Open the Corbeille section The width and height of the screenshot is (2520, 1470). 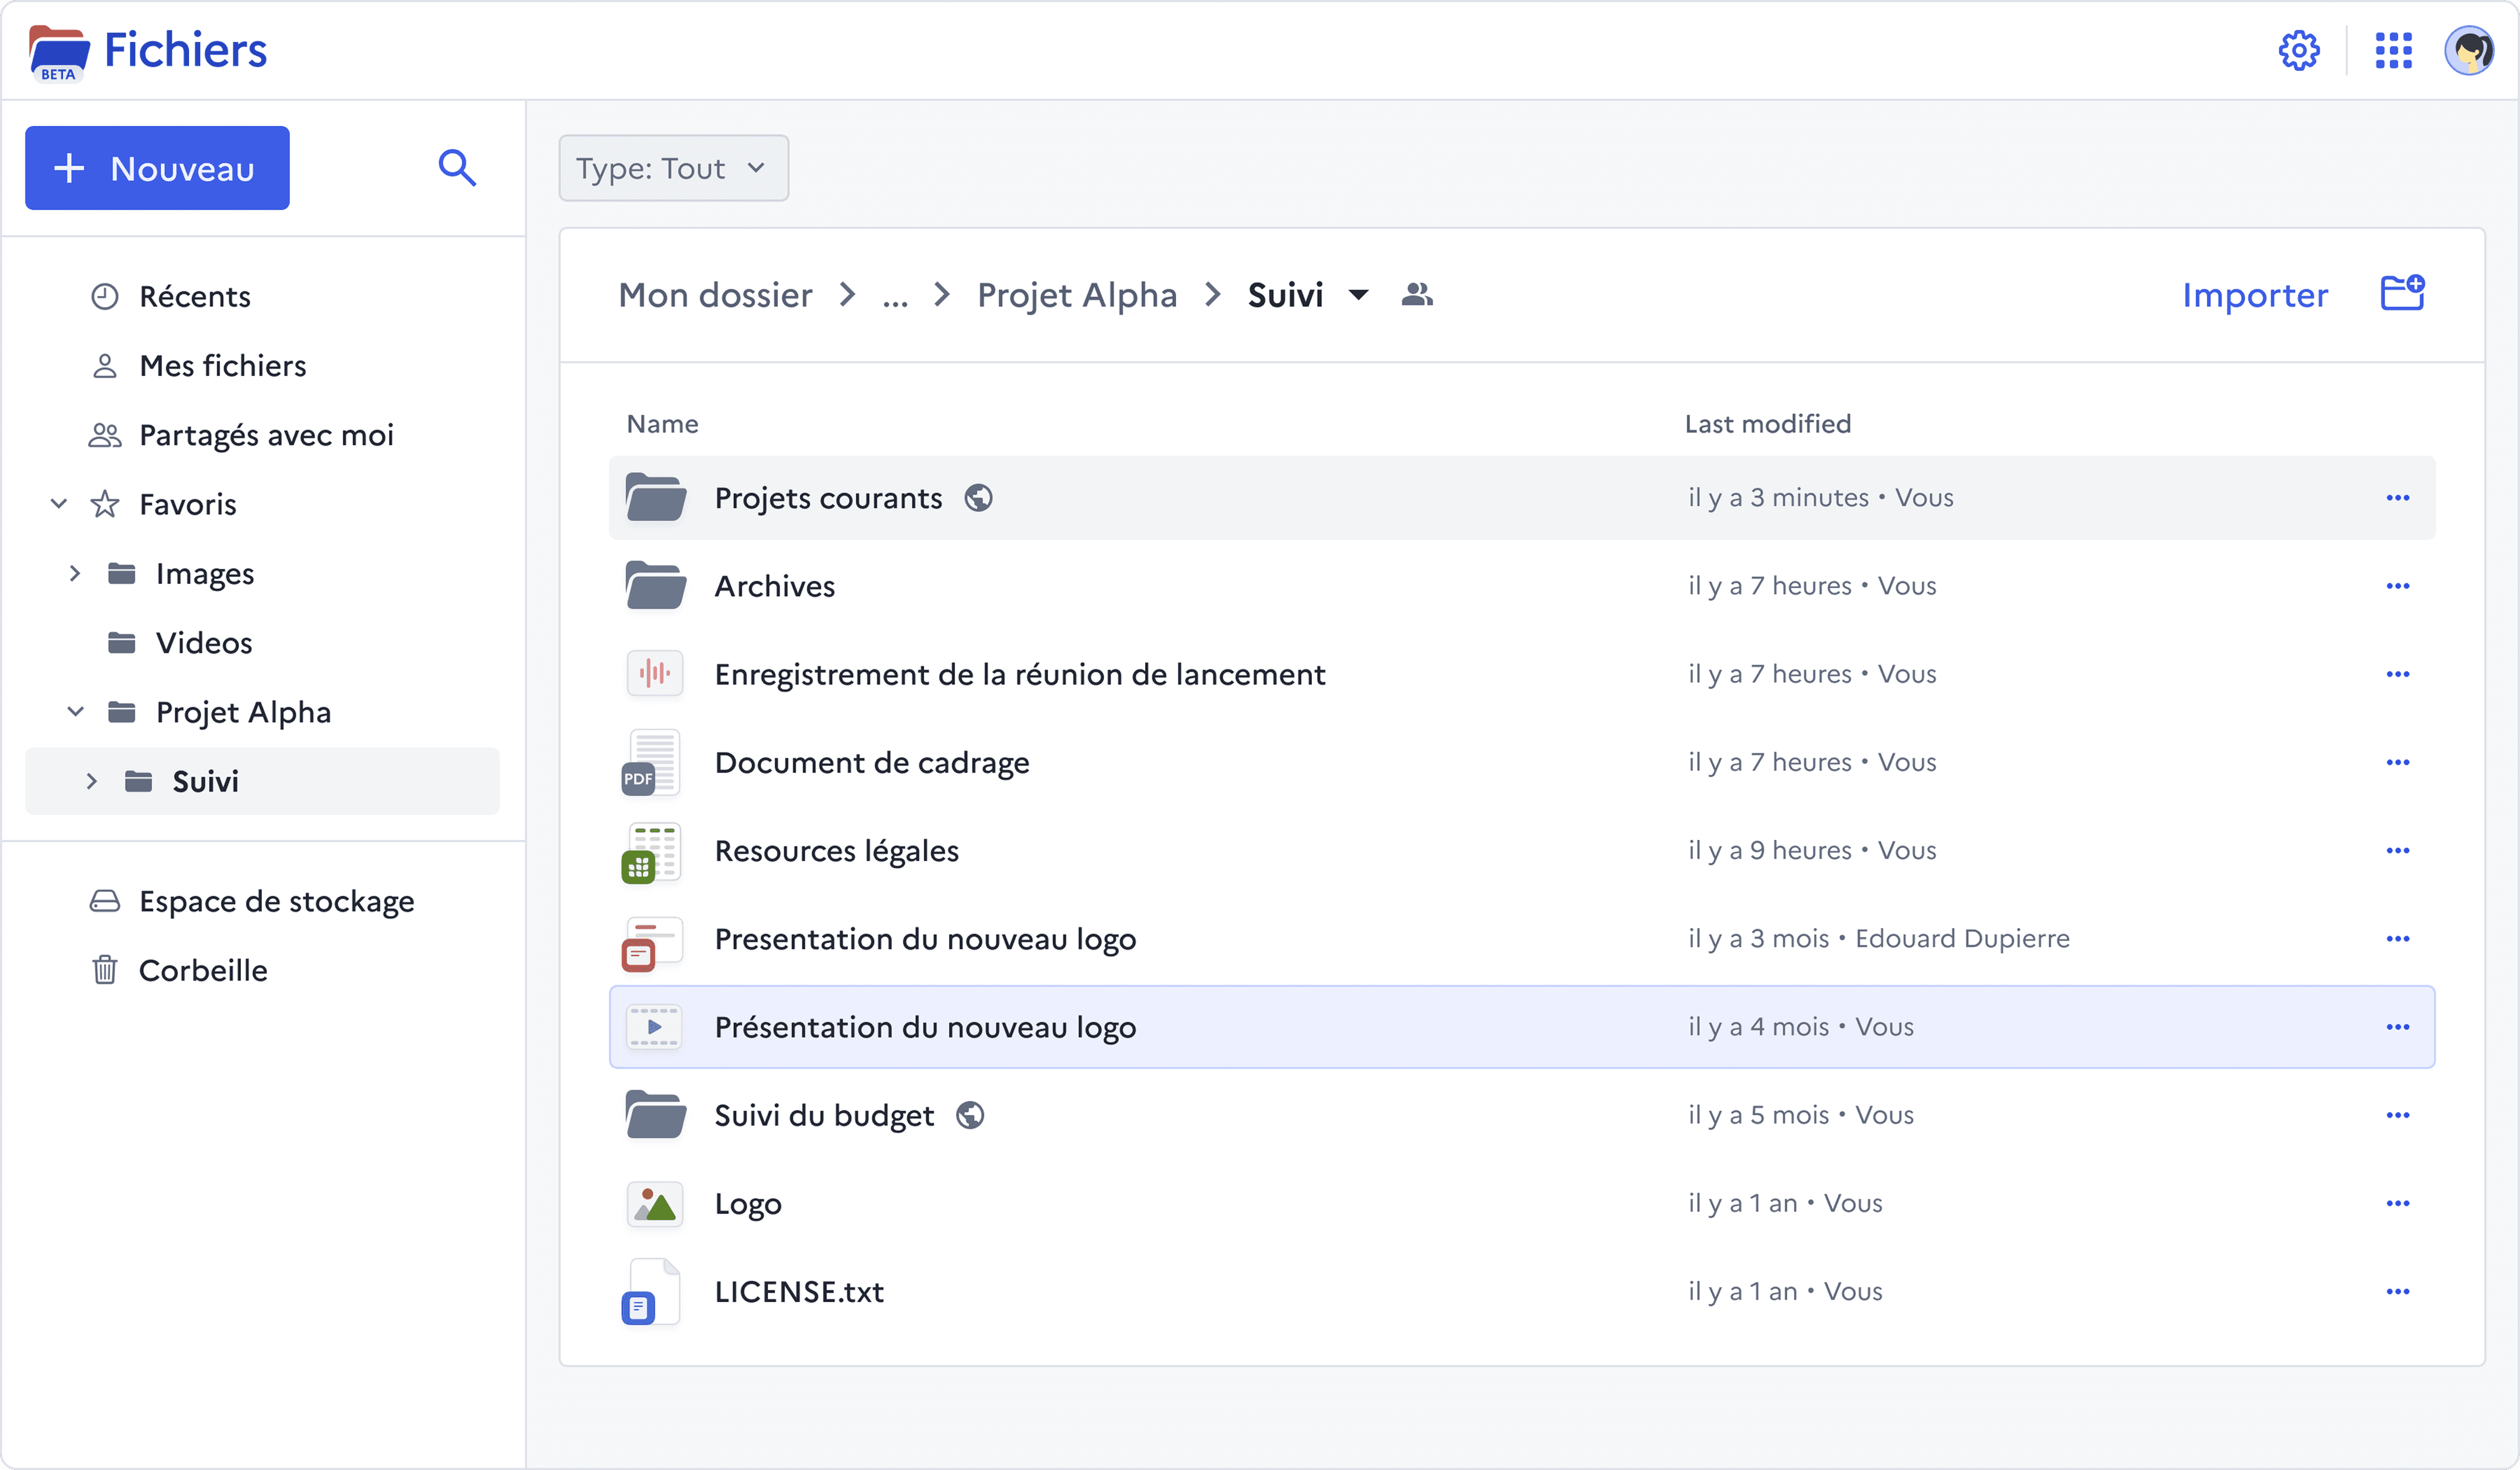202,970
